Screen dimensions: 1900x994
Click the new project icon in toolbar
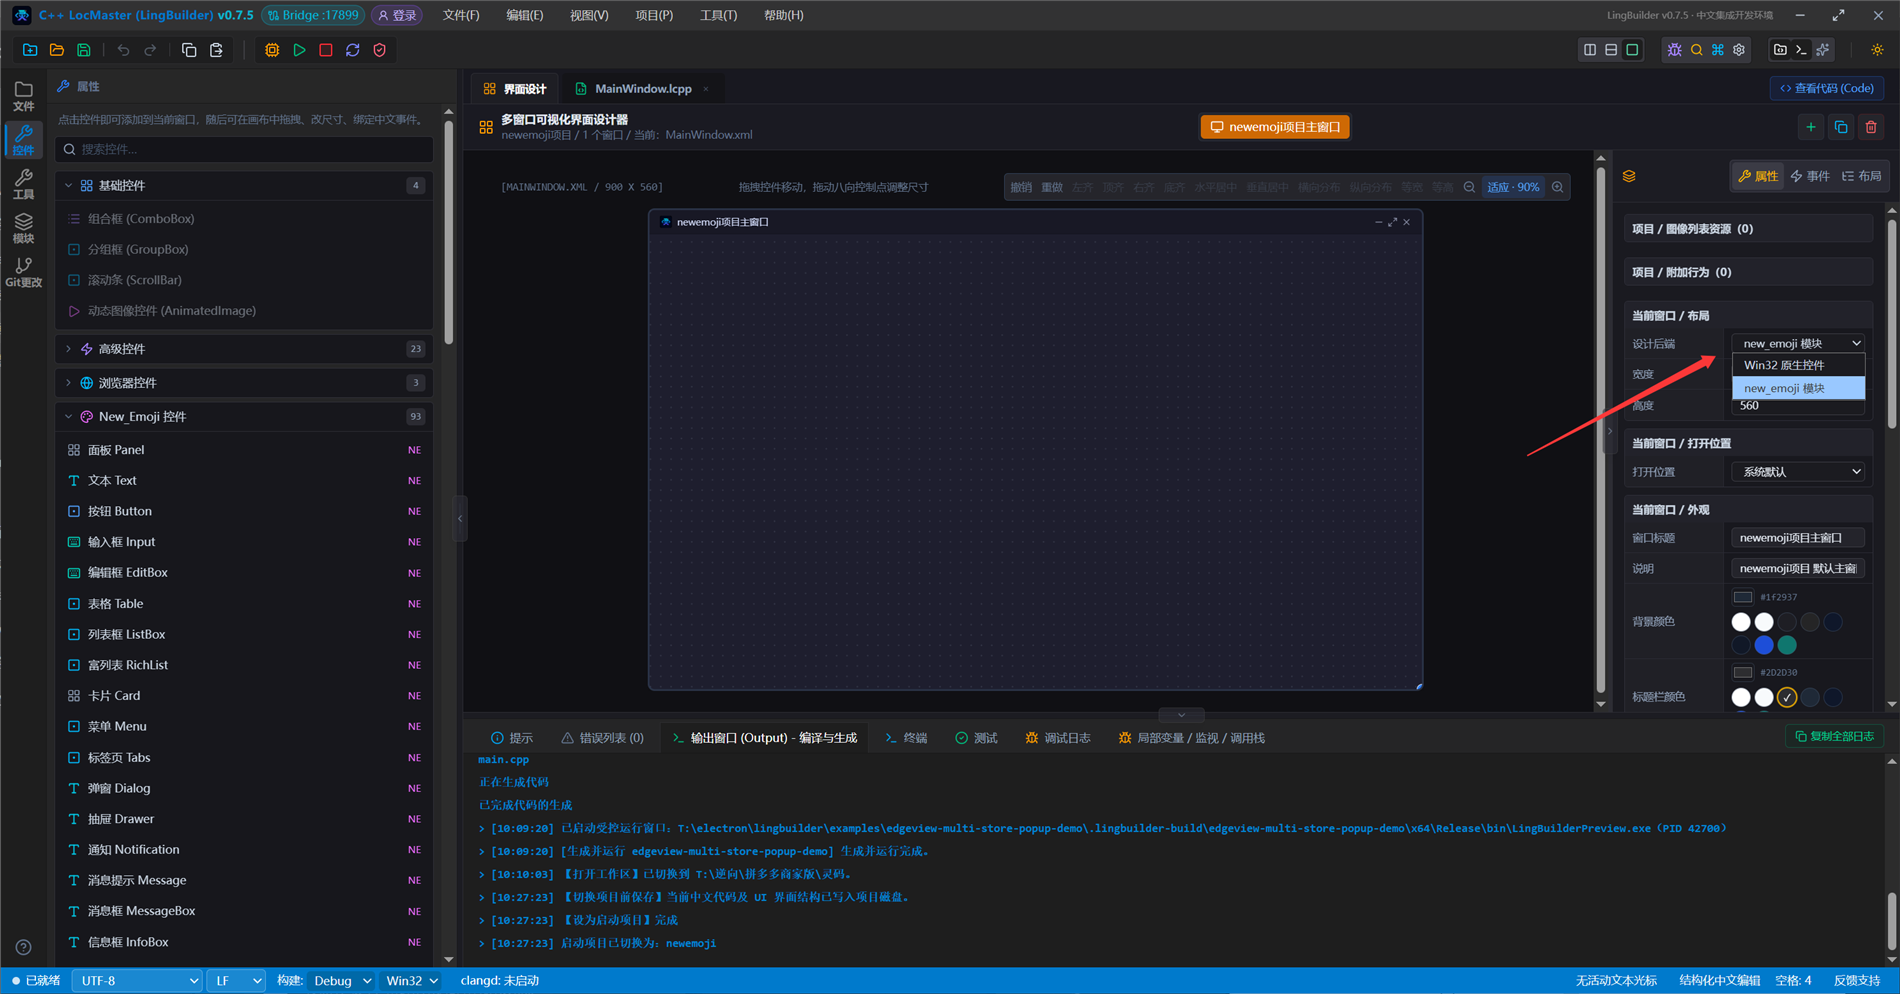pos(30,50)
